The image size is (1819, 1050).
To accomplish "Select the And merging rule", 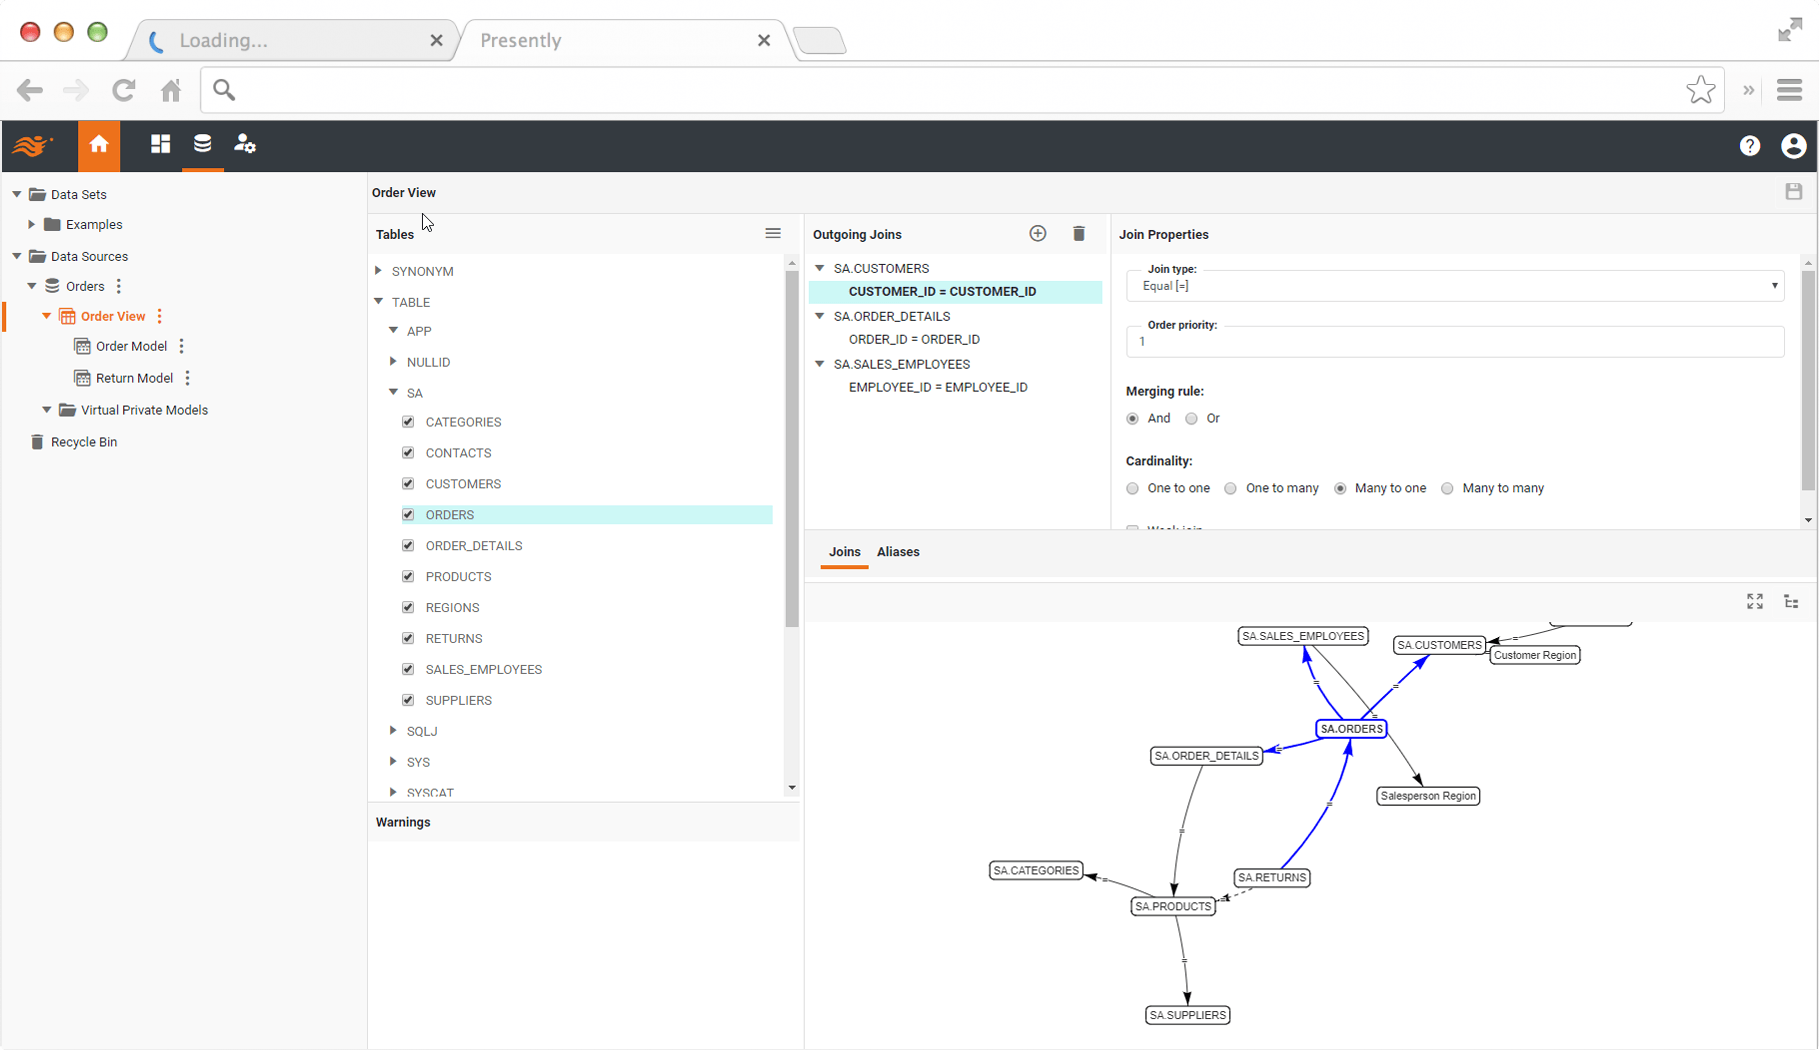I will (1132, 419).
